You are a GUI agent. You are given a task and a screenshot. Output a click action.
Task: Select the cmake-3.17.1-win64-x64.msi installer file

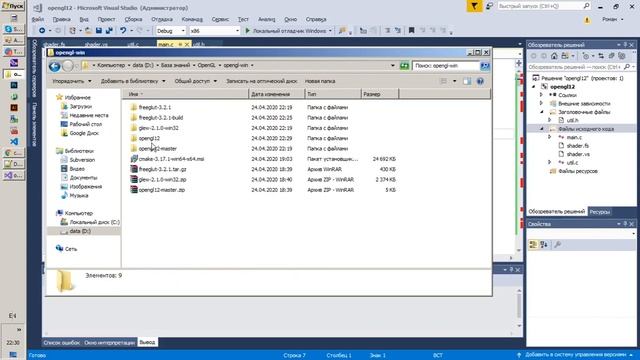point(171,159)
